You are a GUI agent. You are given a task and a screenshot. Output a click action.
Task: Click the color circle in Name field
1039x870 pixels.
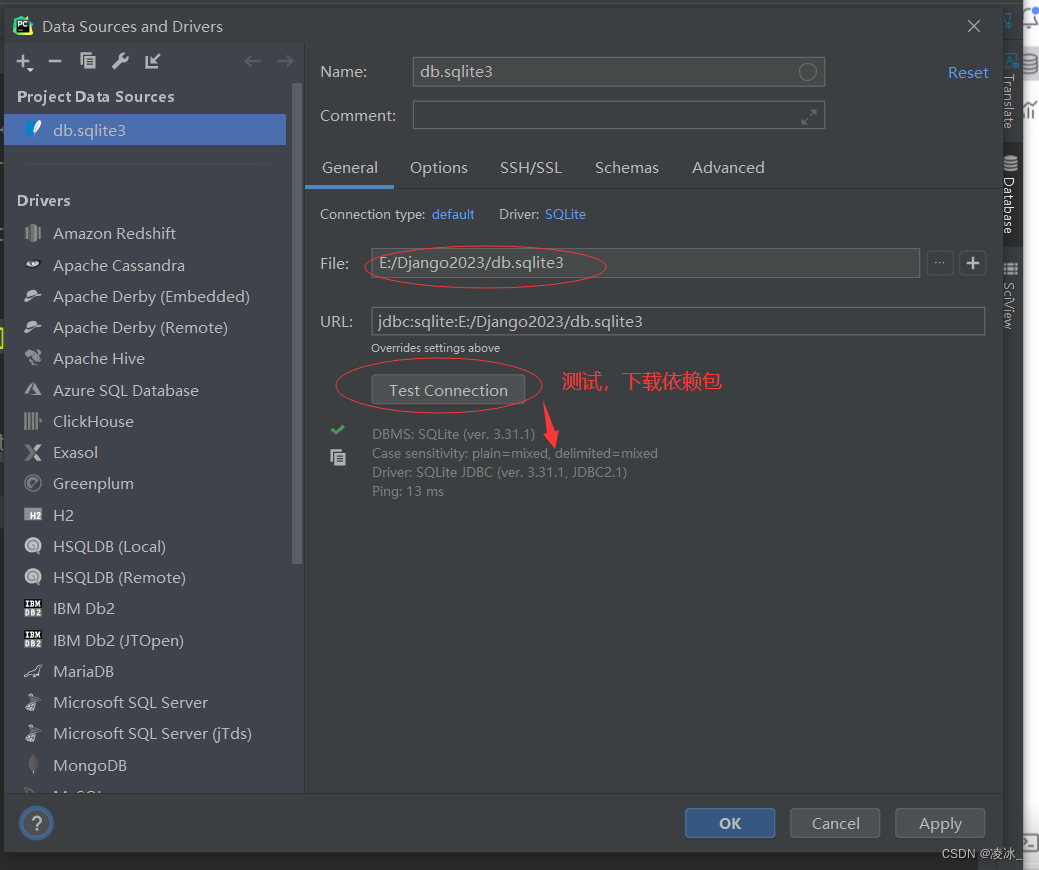coord(807,72)
